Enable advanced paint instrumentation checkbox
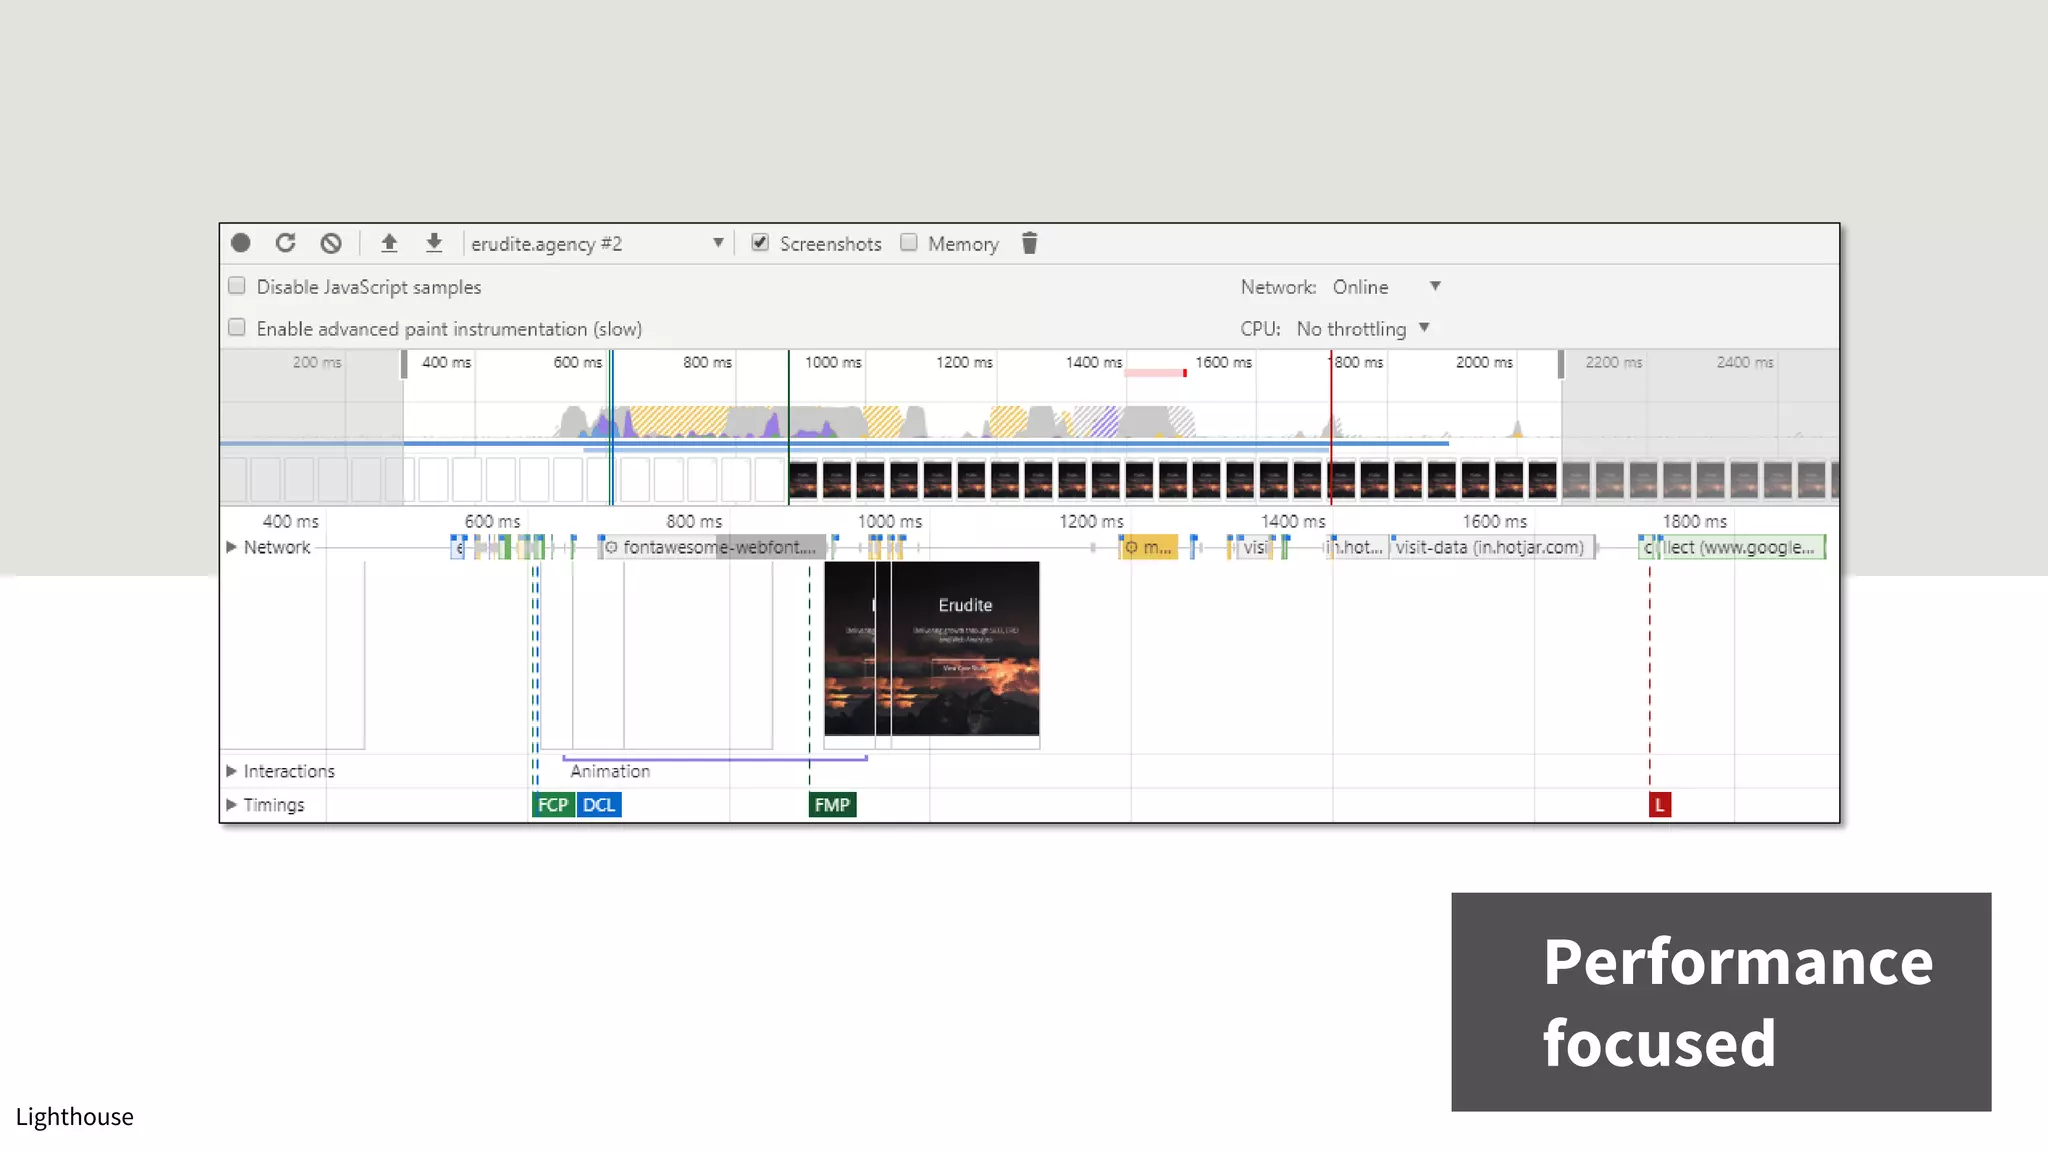 coord(237,328)
